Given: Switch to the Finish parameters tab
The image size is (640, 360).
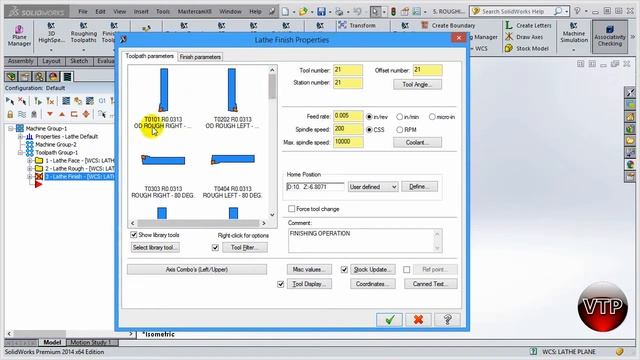Looking at the screenshot, I should coord(200,57).
